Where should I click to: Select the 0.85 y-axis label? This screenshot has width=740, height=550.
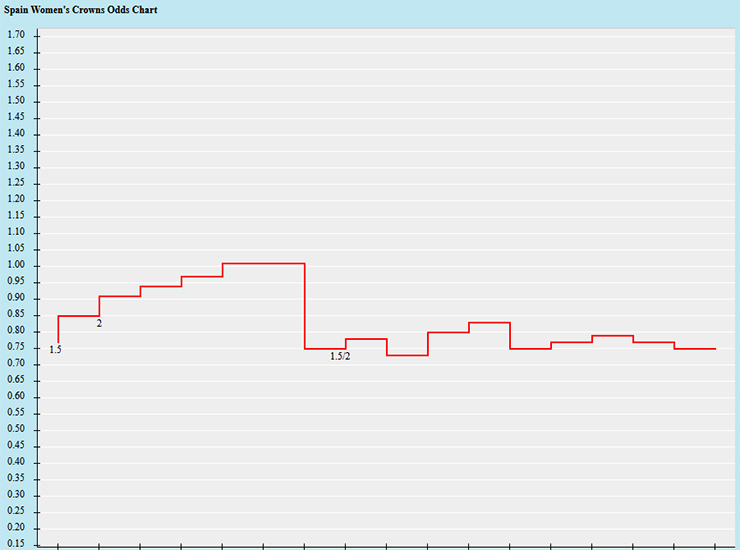click(x=16, y=314)
